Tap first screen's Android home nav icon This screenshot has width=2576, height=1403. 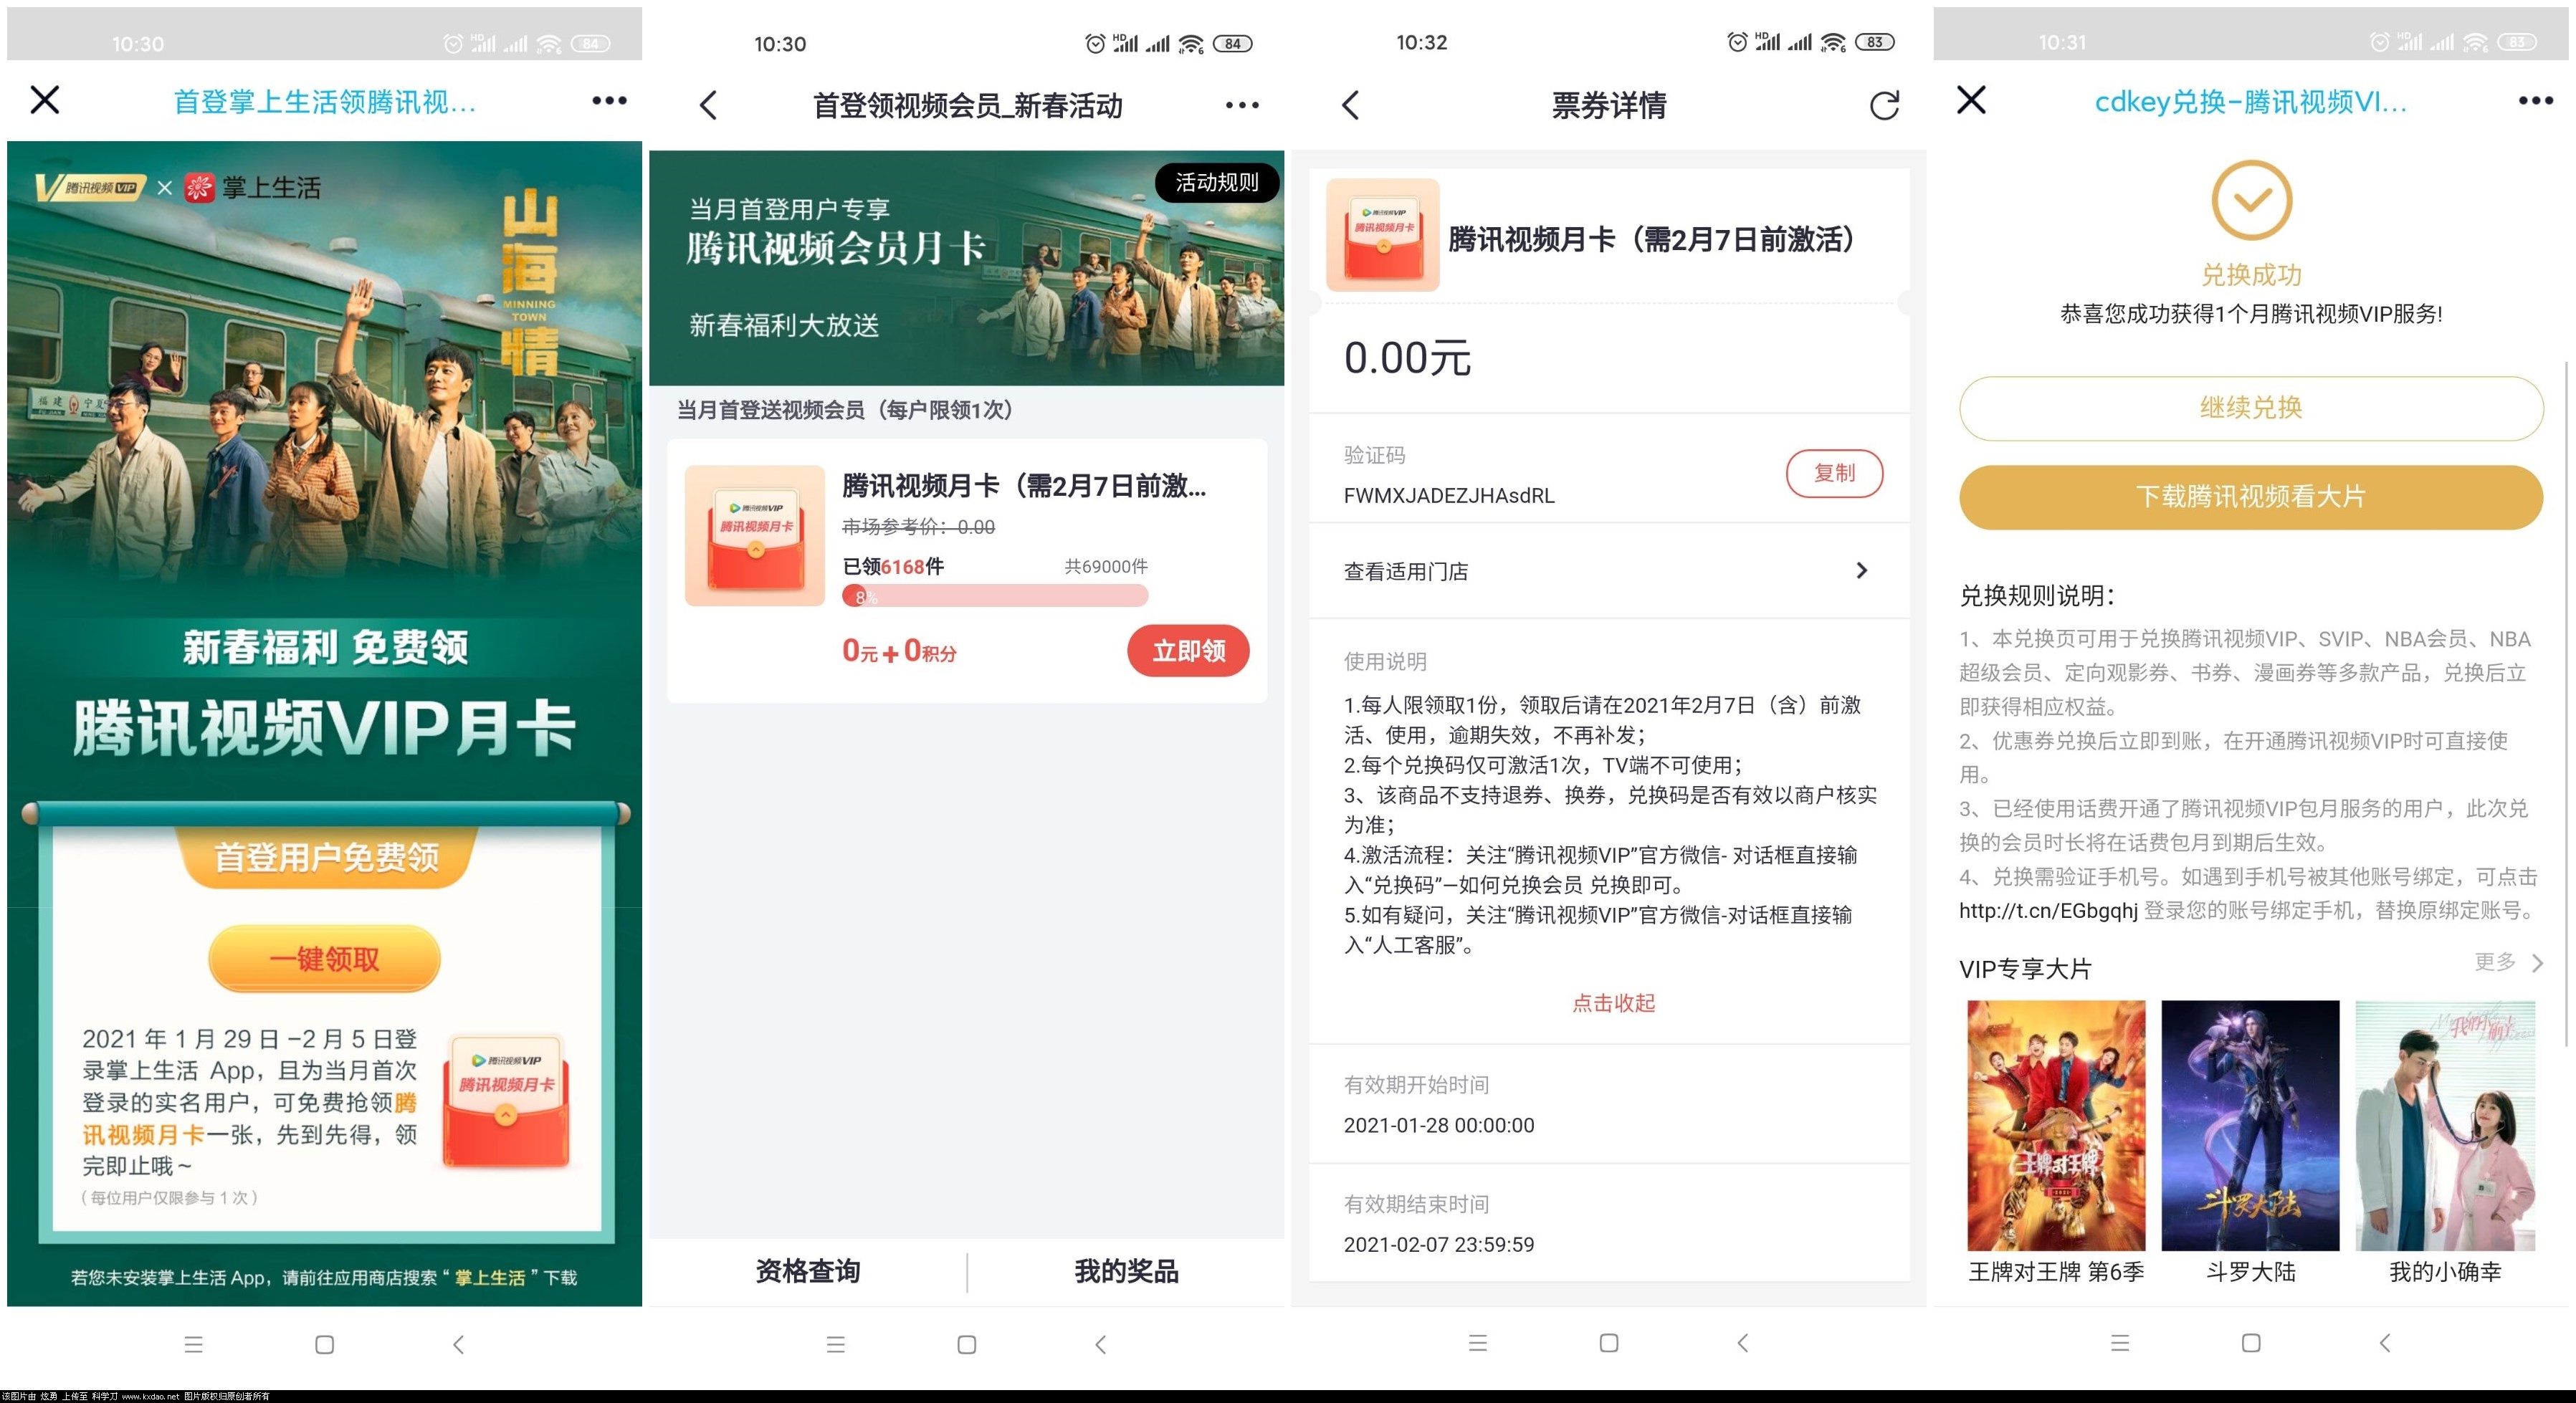[324, 1344]
